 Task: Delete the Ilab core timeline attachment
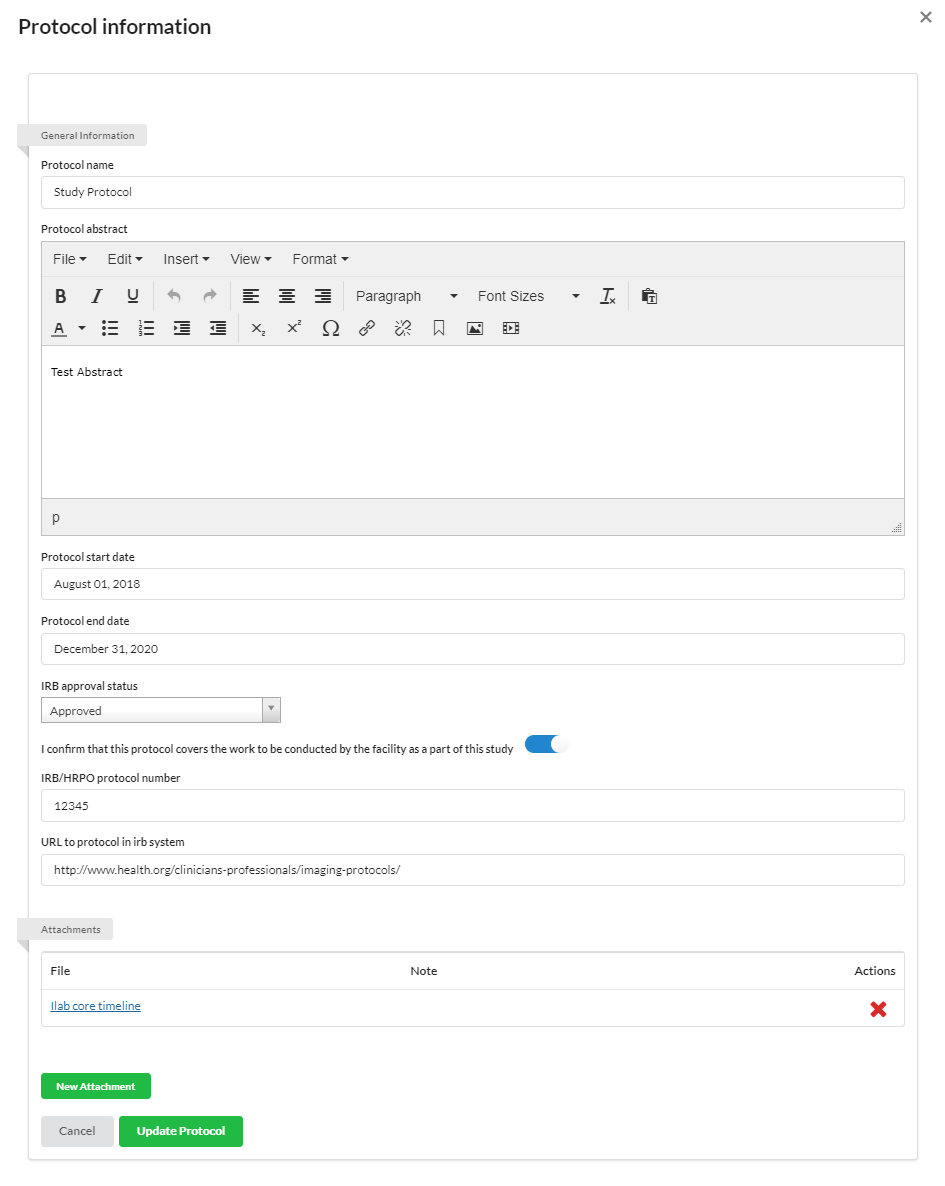pos(878,1009)
